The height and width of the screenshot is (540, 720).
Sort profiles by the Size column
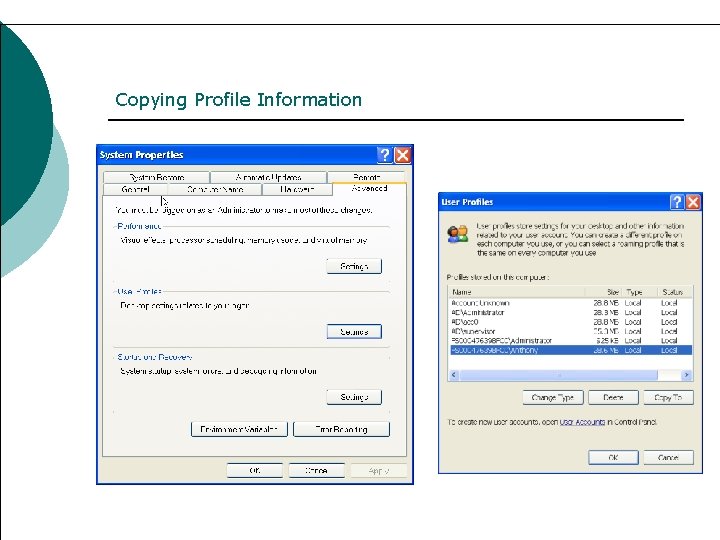603,292
